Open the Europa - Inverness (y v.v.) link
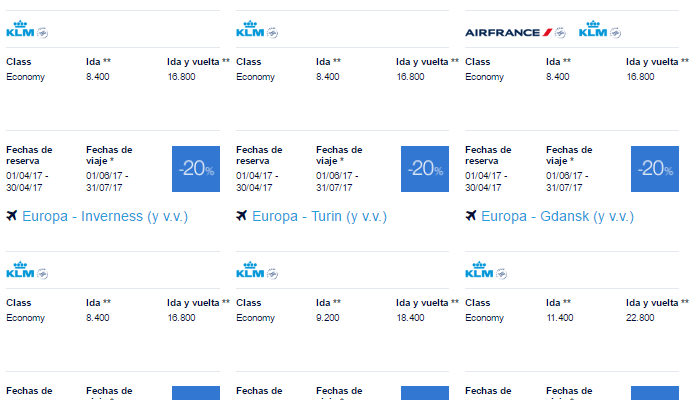This screenshot has height=400, width=693. 105,217
